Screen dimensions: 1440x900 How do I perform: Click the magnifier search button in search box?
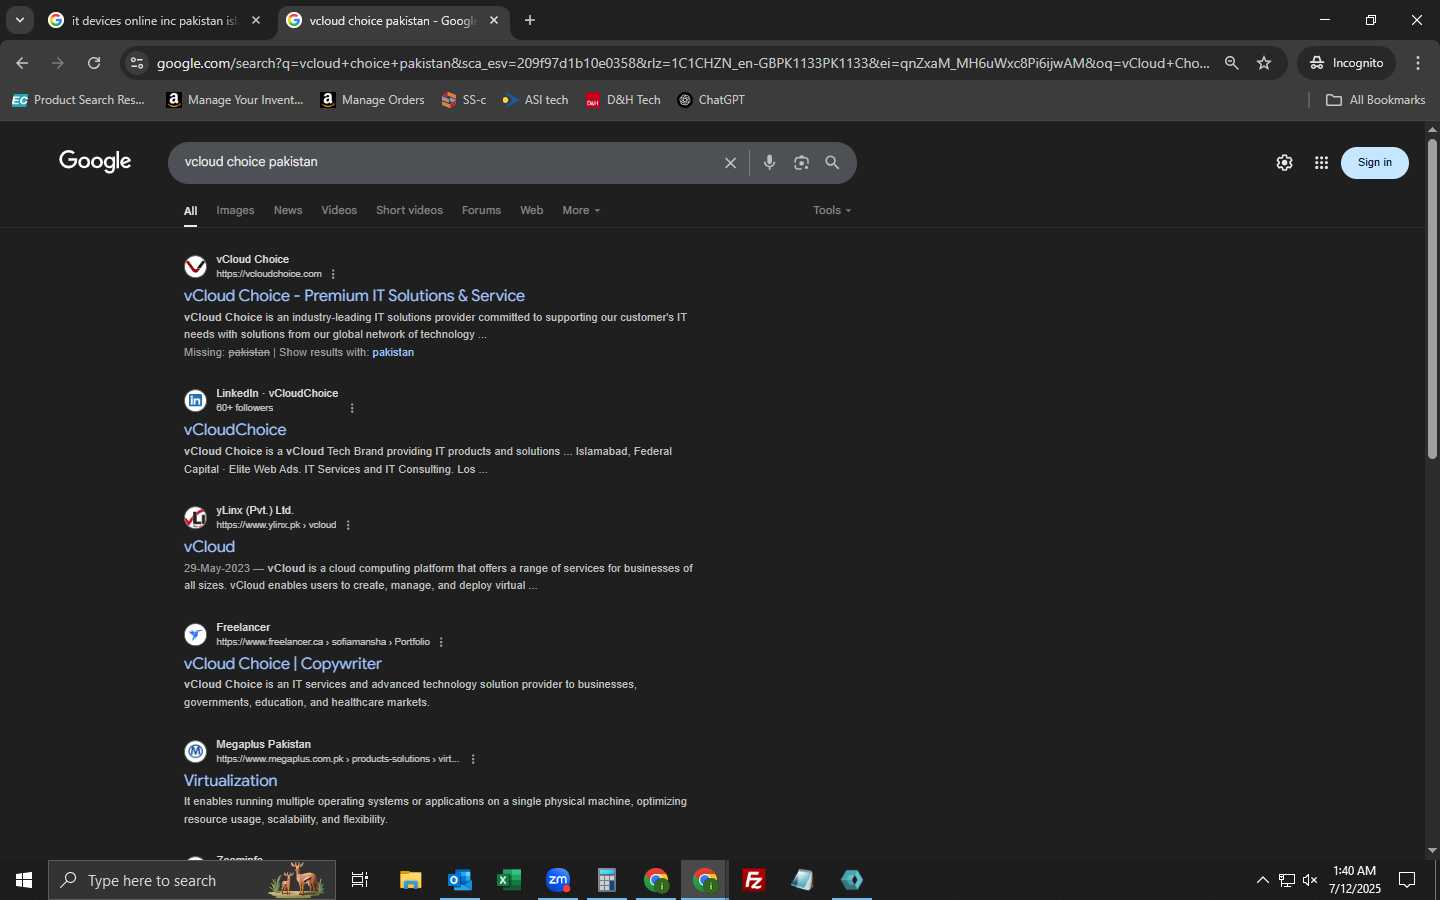coord(832,163)
